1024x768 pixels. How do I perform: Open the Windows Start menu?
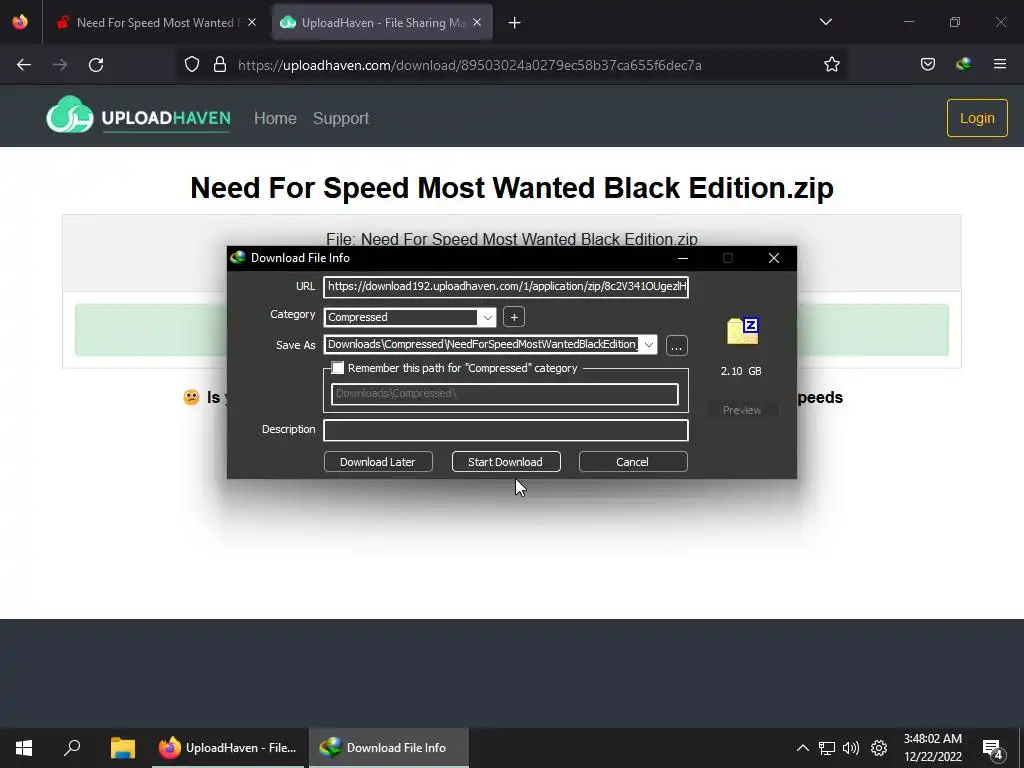tap(24, 748)
